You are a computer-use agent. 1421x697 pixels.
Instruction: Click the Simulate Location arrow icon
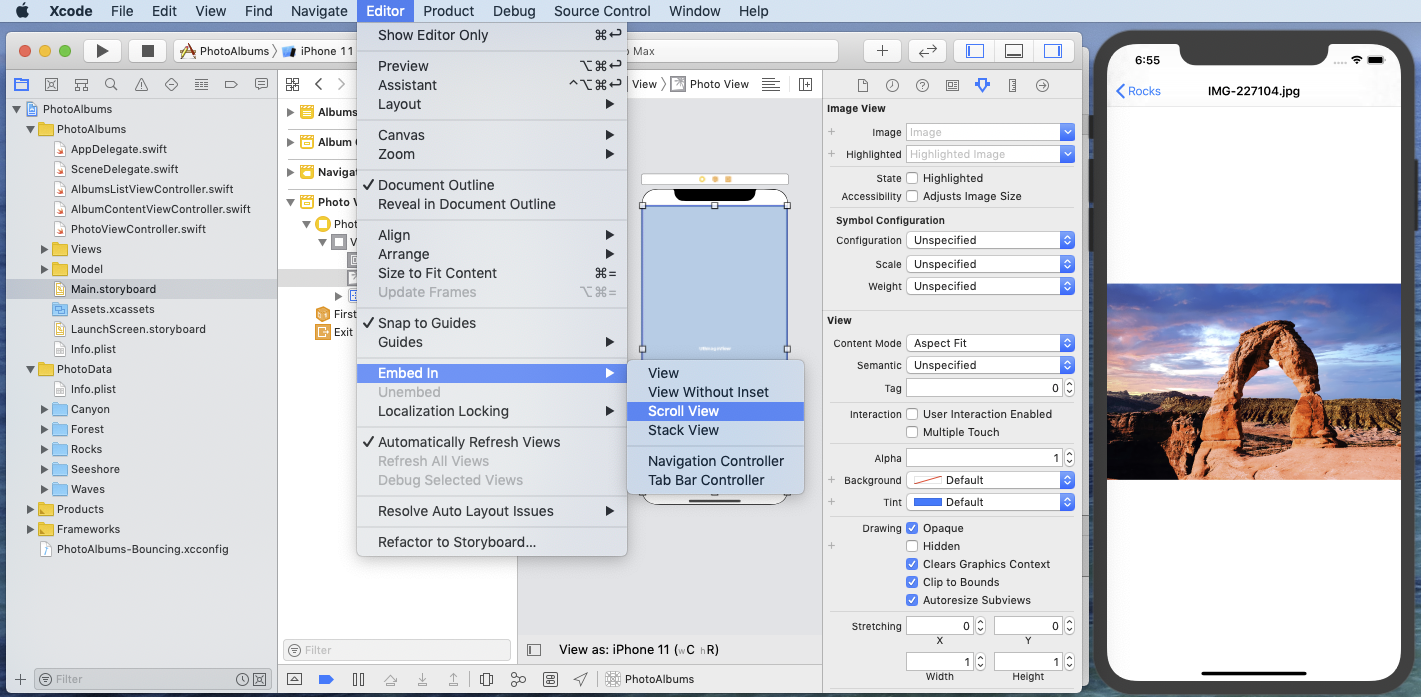point(581,679)
